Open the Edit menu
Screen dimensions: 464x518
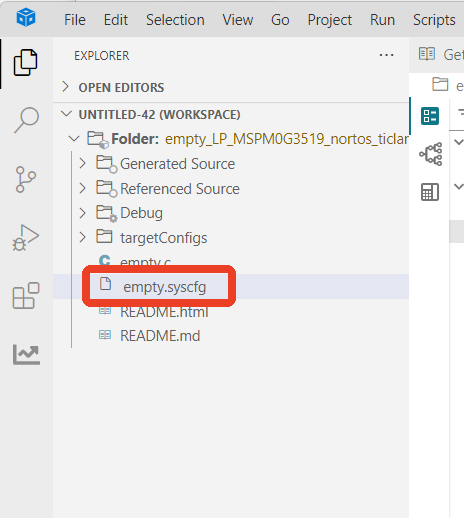(116, 20)
